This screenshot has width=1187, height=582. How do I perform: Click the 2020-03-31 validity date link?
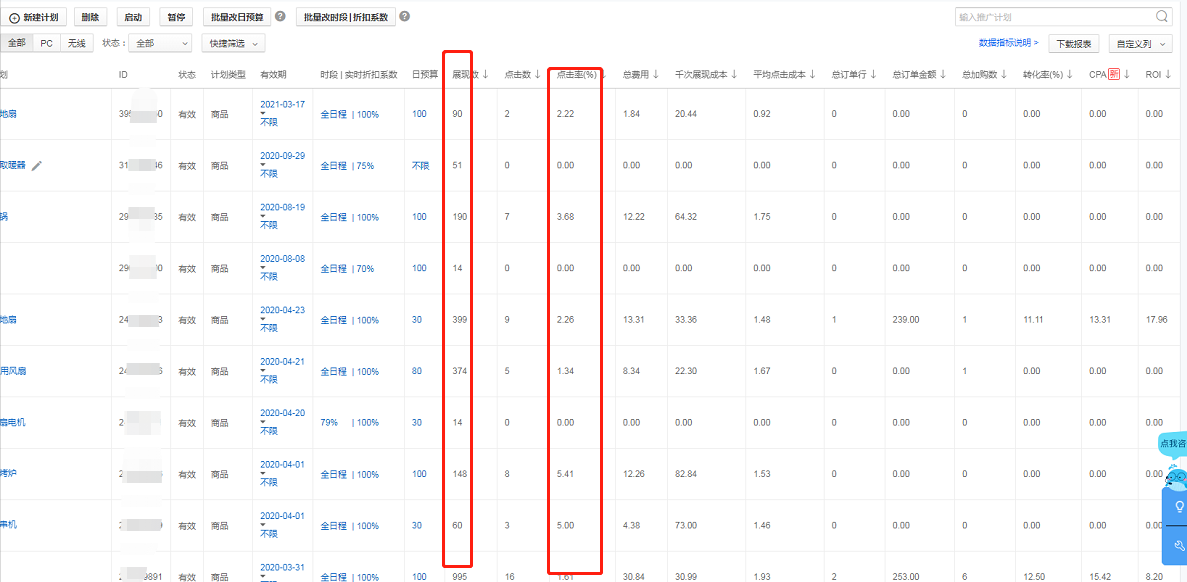pyautogui.click(x=282, y=568)
